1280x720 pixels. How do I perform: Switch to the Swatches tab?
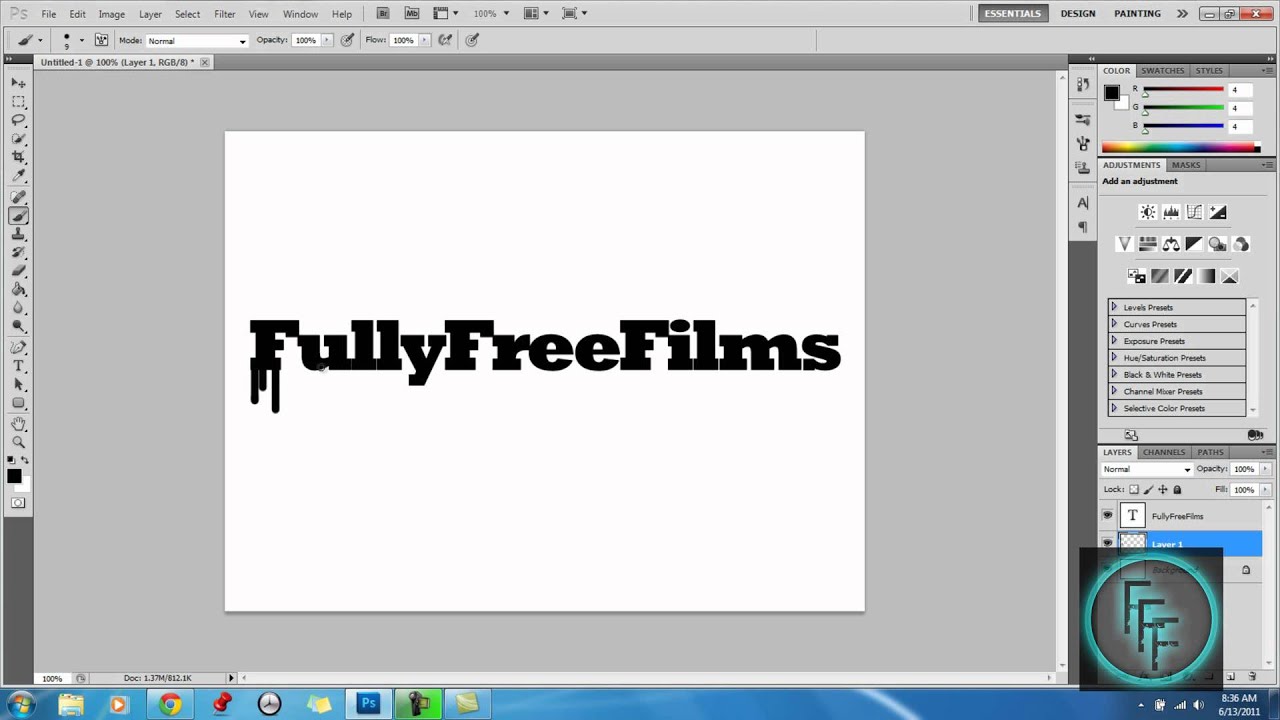pos(1163,71)
